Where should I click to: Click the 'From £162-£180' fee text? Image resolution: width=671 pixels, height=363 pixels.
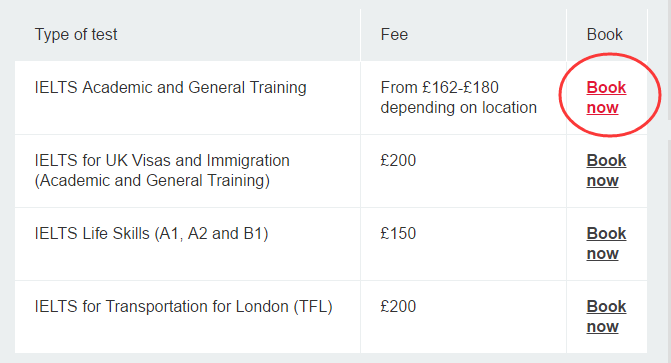coord(439,87)
